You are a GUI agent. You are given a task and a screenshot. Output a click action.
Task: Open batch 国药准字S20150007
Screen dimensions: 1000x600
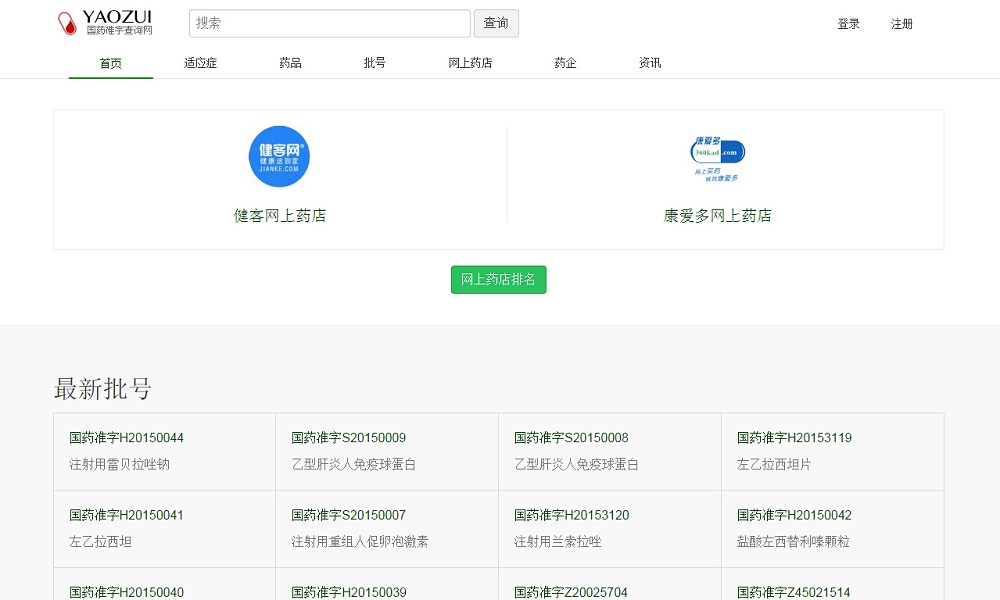click(x=349, y=515)
